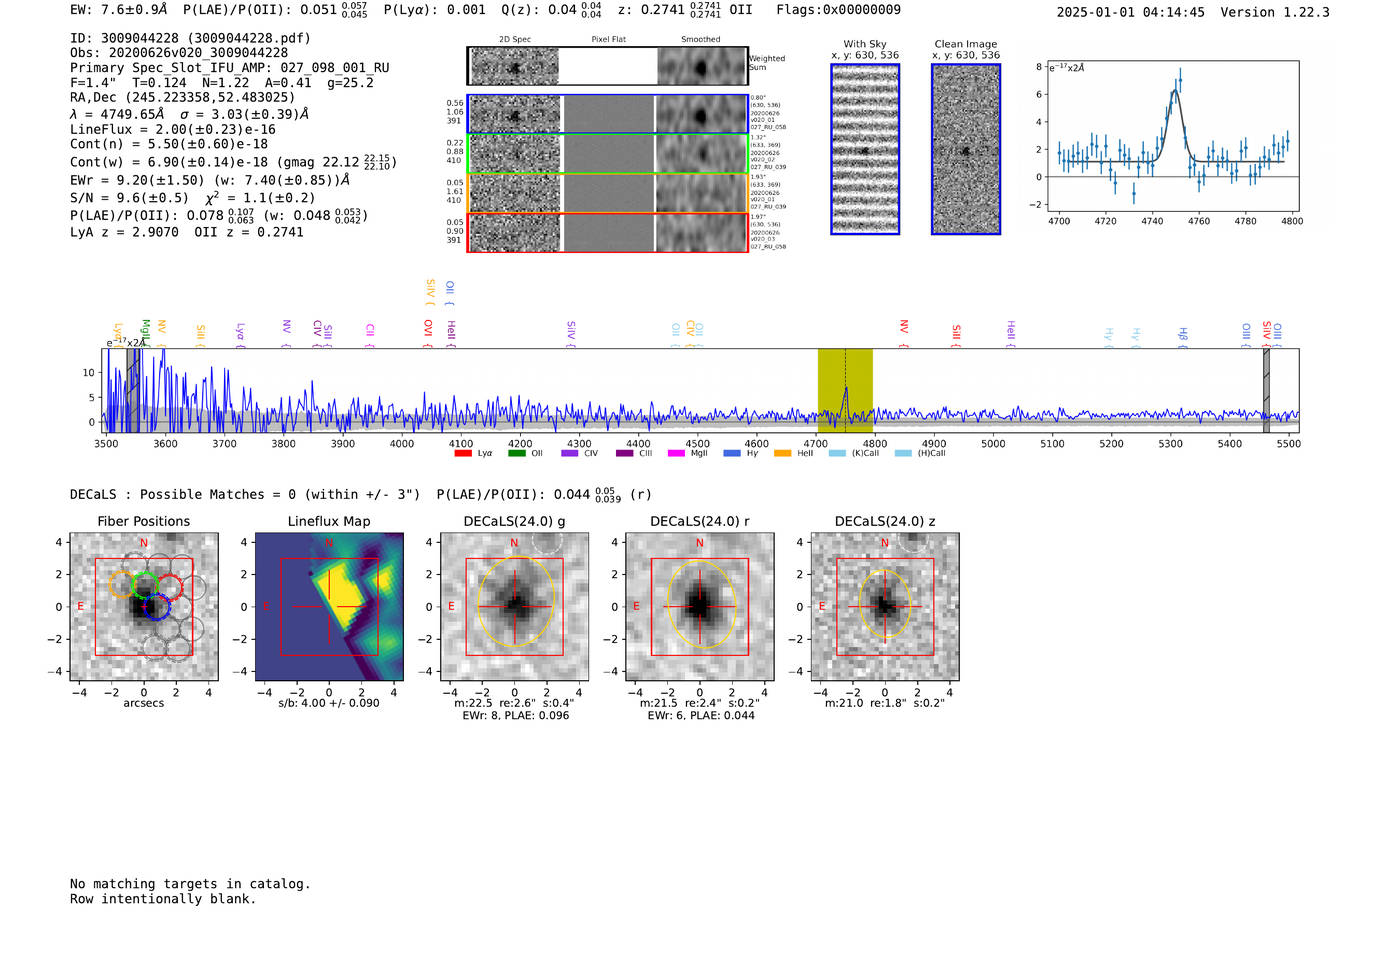Click the ID: 3009044228 text line
The width and height of the screenshot is (1400, 953).
pos(190,38)
